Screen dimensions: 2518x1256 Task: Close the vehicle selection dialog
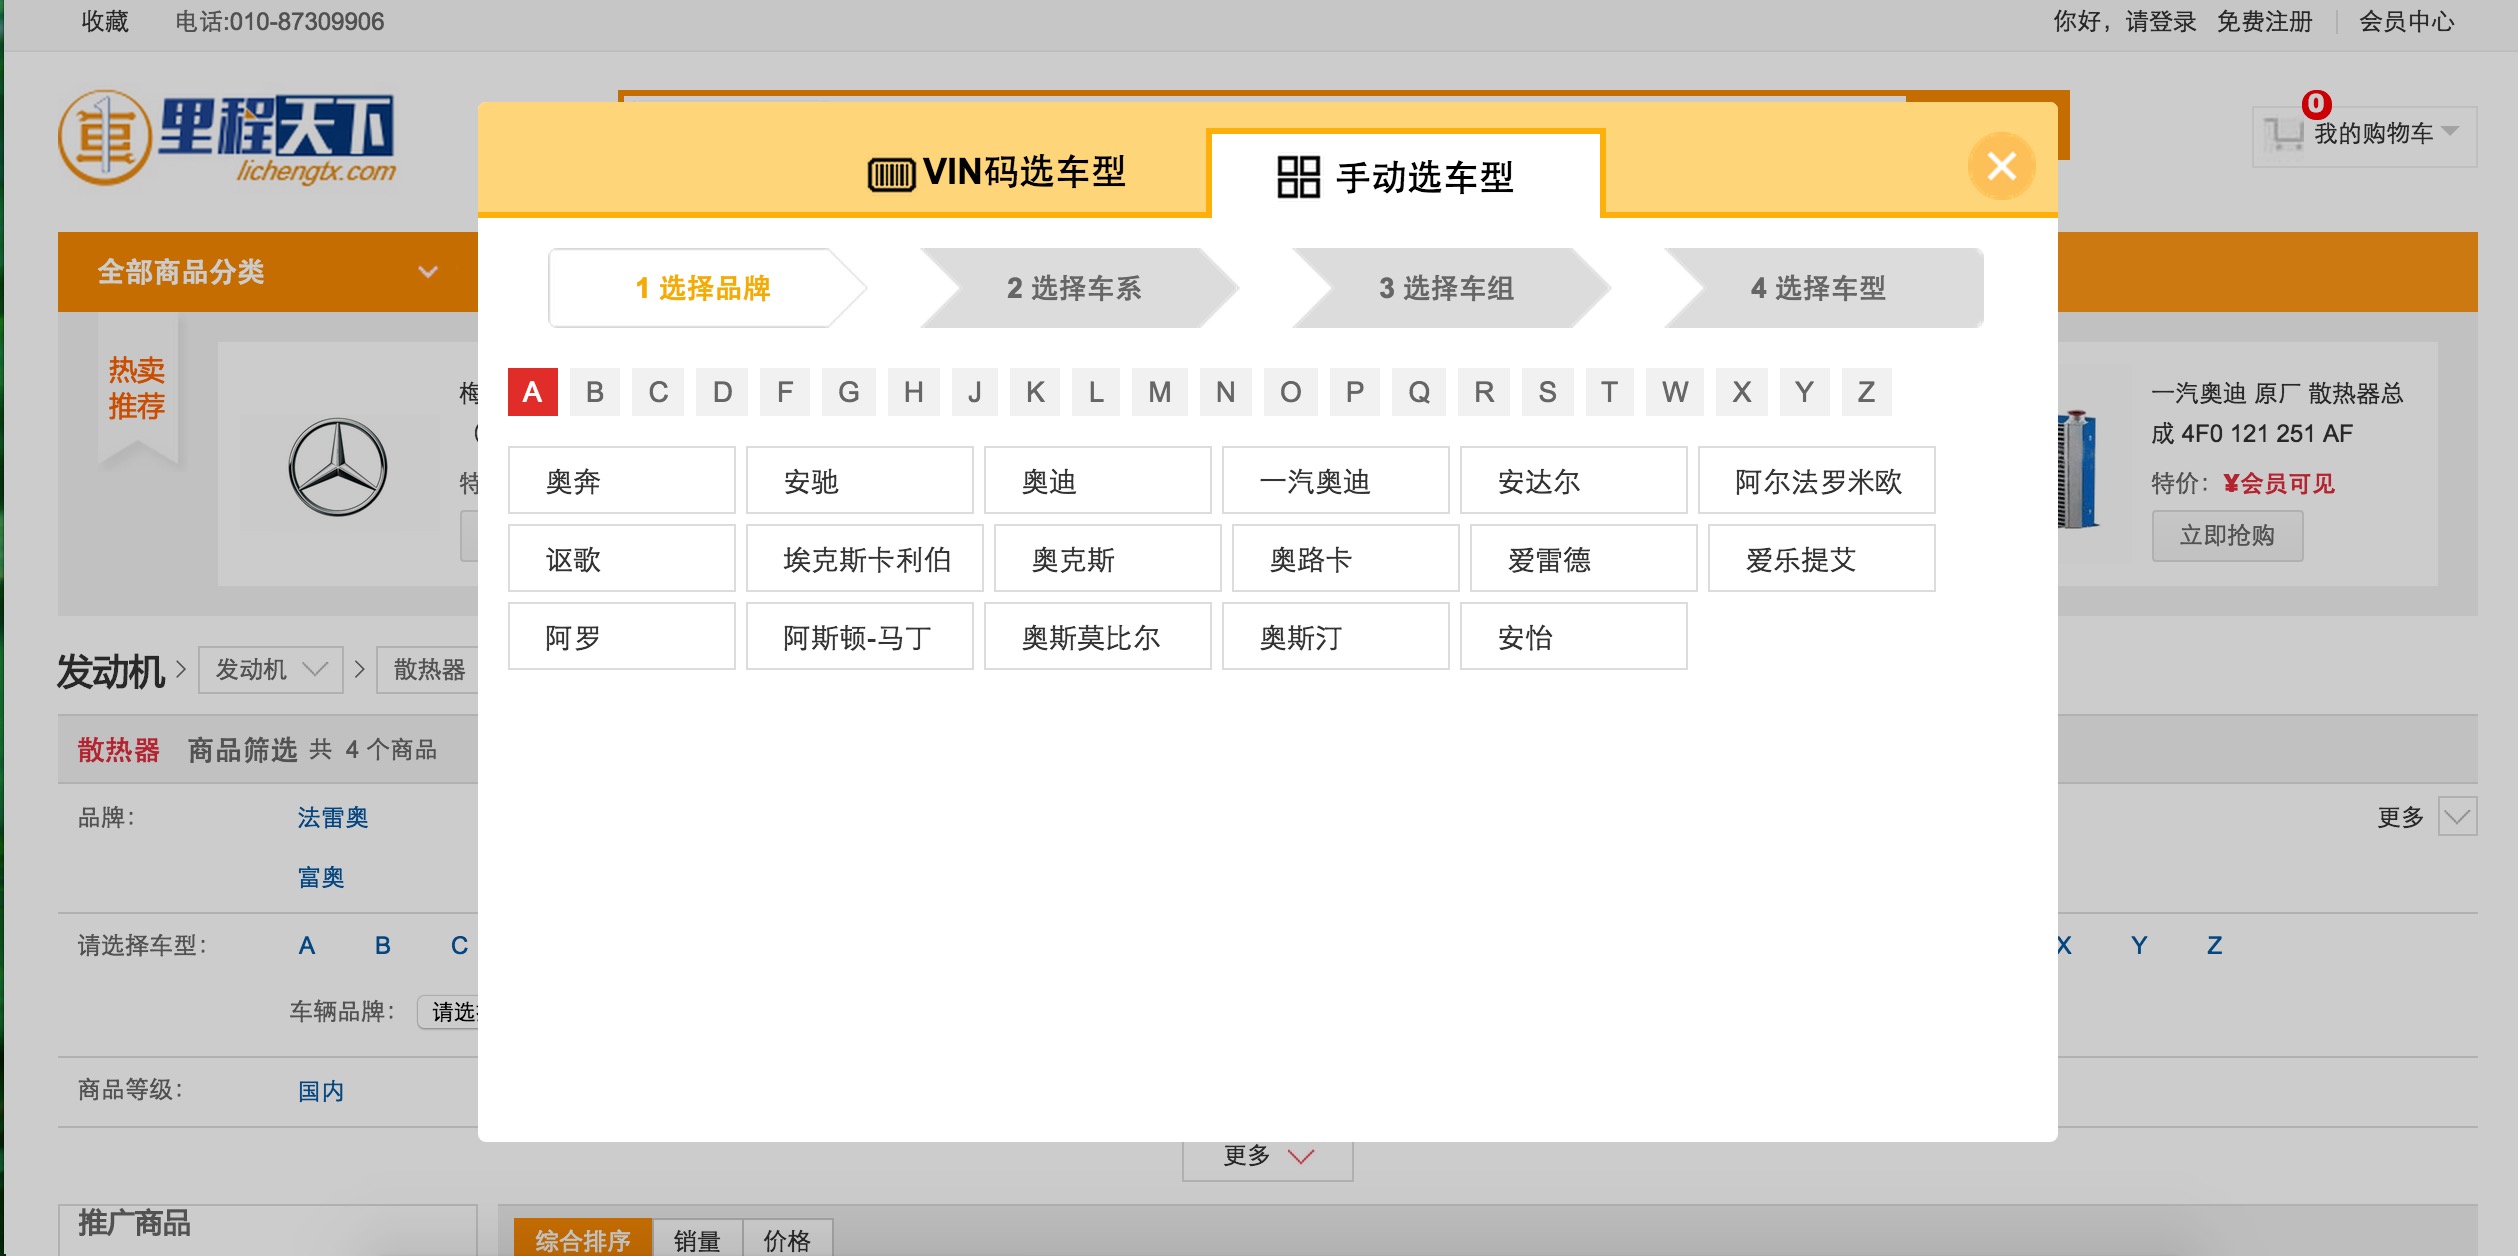2001,166
